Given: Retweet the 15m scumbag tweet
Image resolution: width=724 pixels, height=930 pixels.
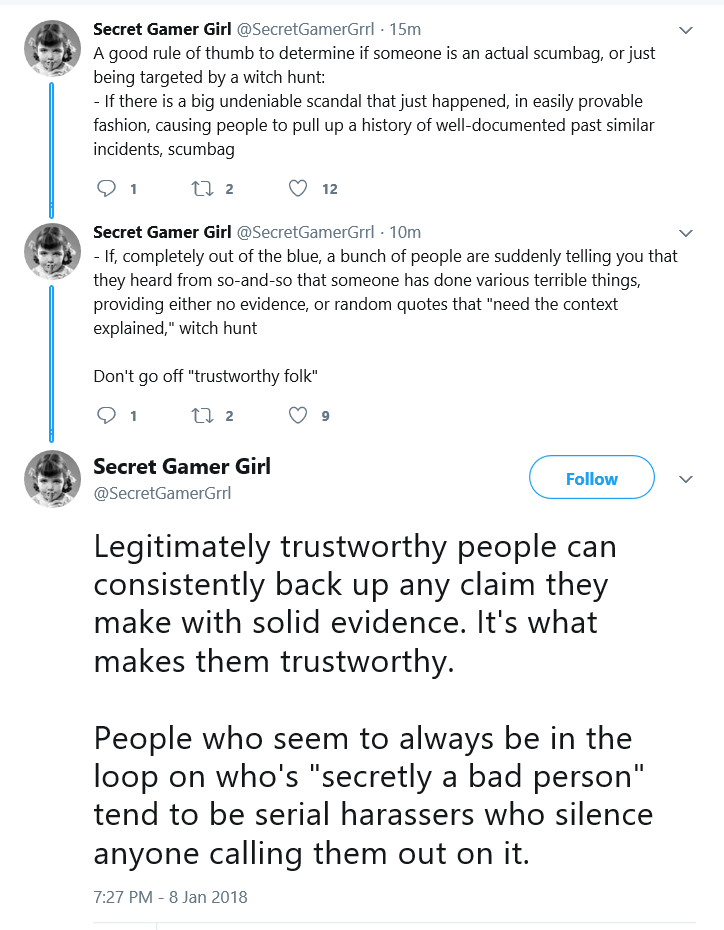Looking at the screenshot, I should click(202, 189).
